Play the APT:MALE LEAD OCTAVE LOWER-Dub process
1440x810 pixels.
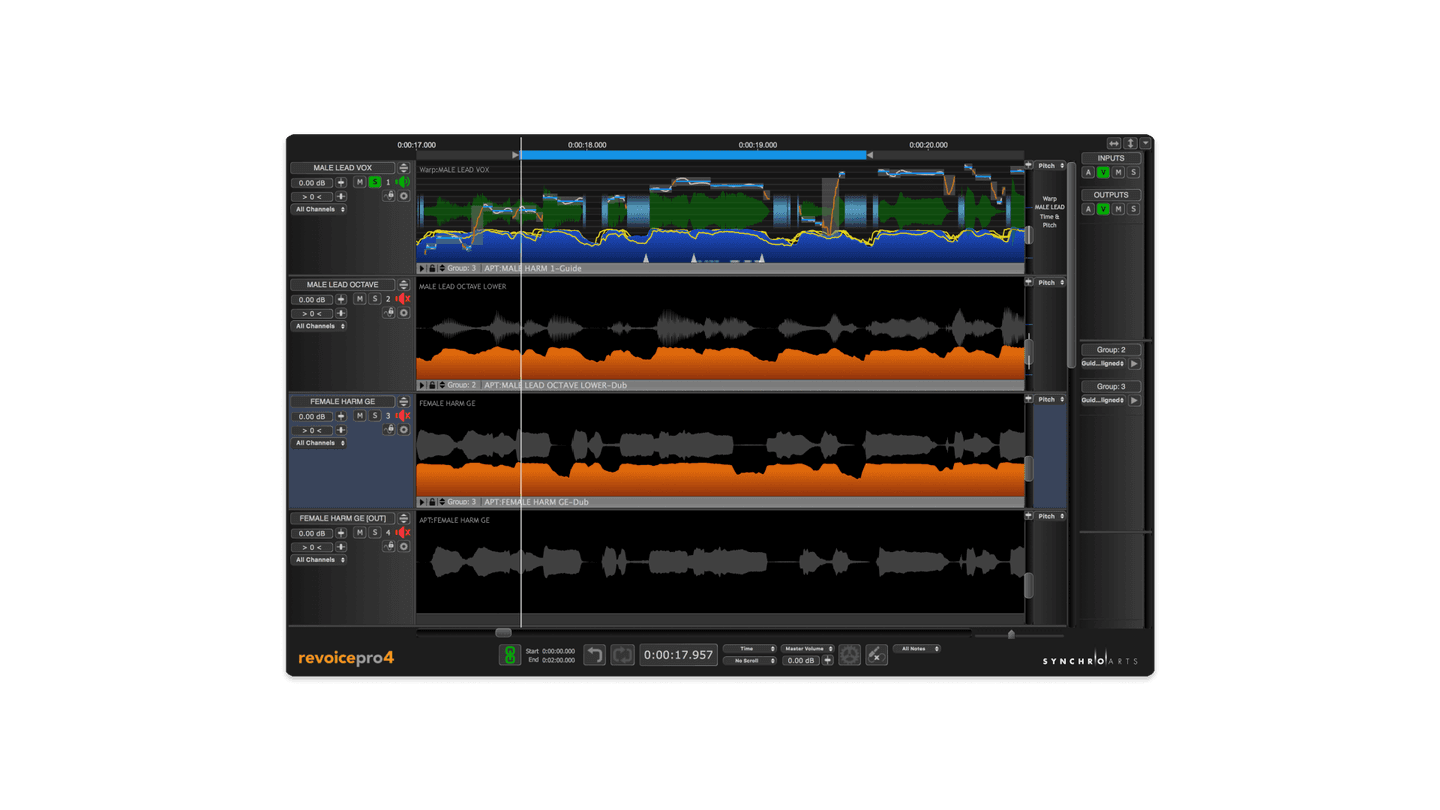tap(422, 385)
